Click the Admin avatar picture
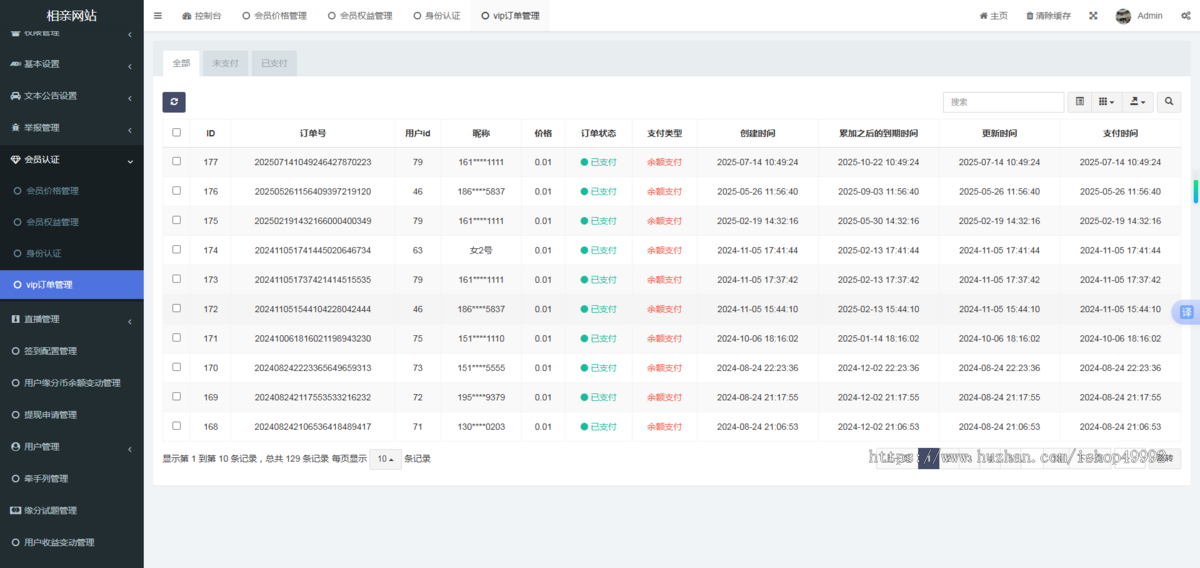Screen dimensions: 1200x568 pyautogui.click(x=1123, y=16)
